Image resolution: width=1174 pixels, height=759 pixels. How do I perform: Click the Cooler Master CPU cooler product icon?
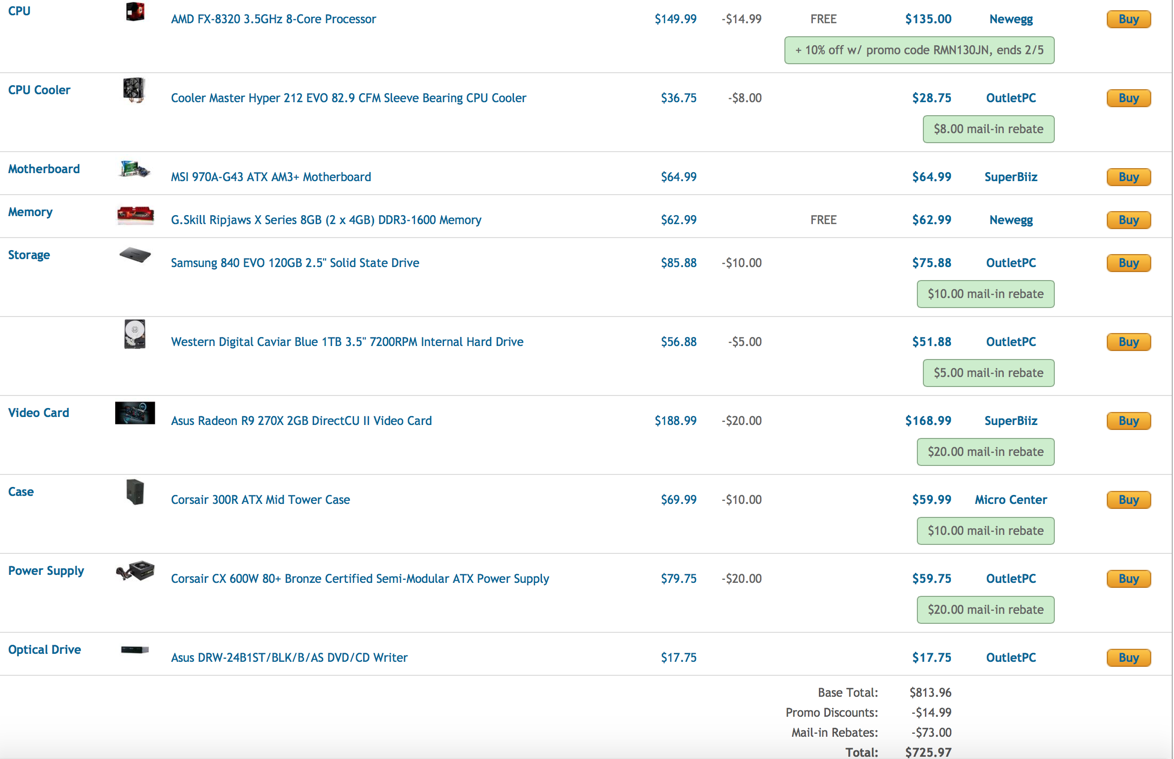[134, 90]
